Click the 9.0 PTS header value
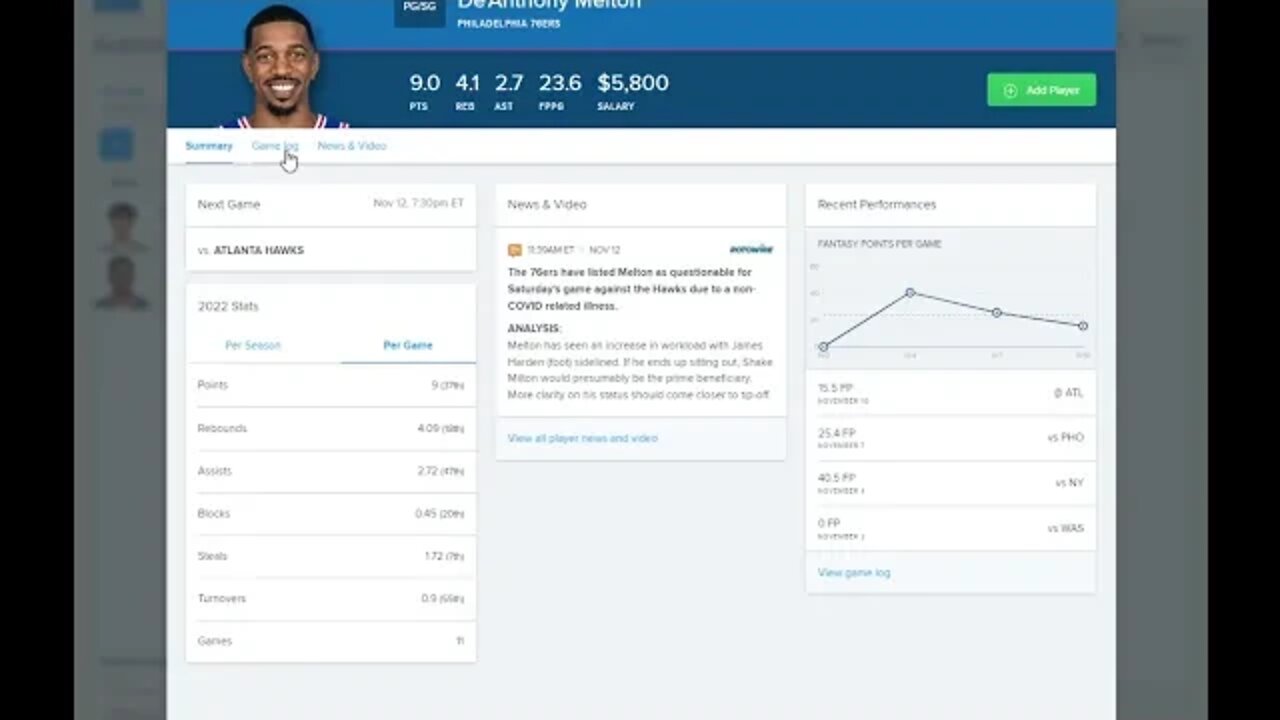Image resolution: width=1280 pixels, height=720 pixels. pos(424,83)
